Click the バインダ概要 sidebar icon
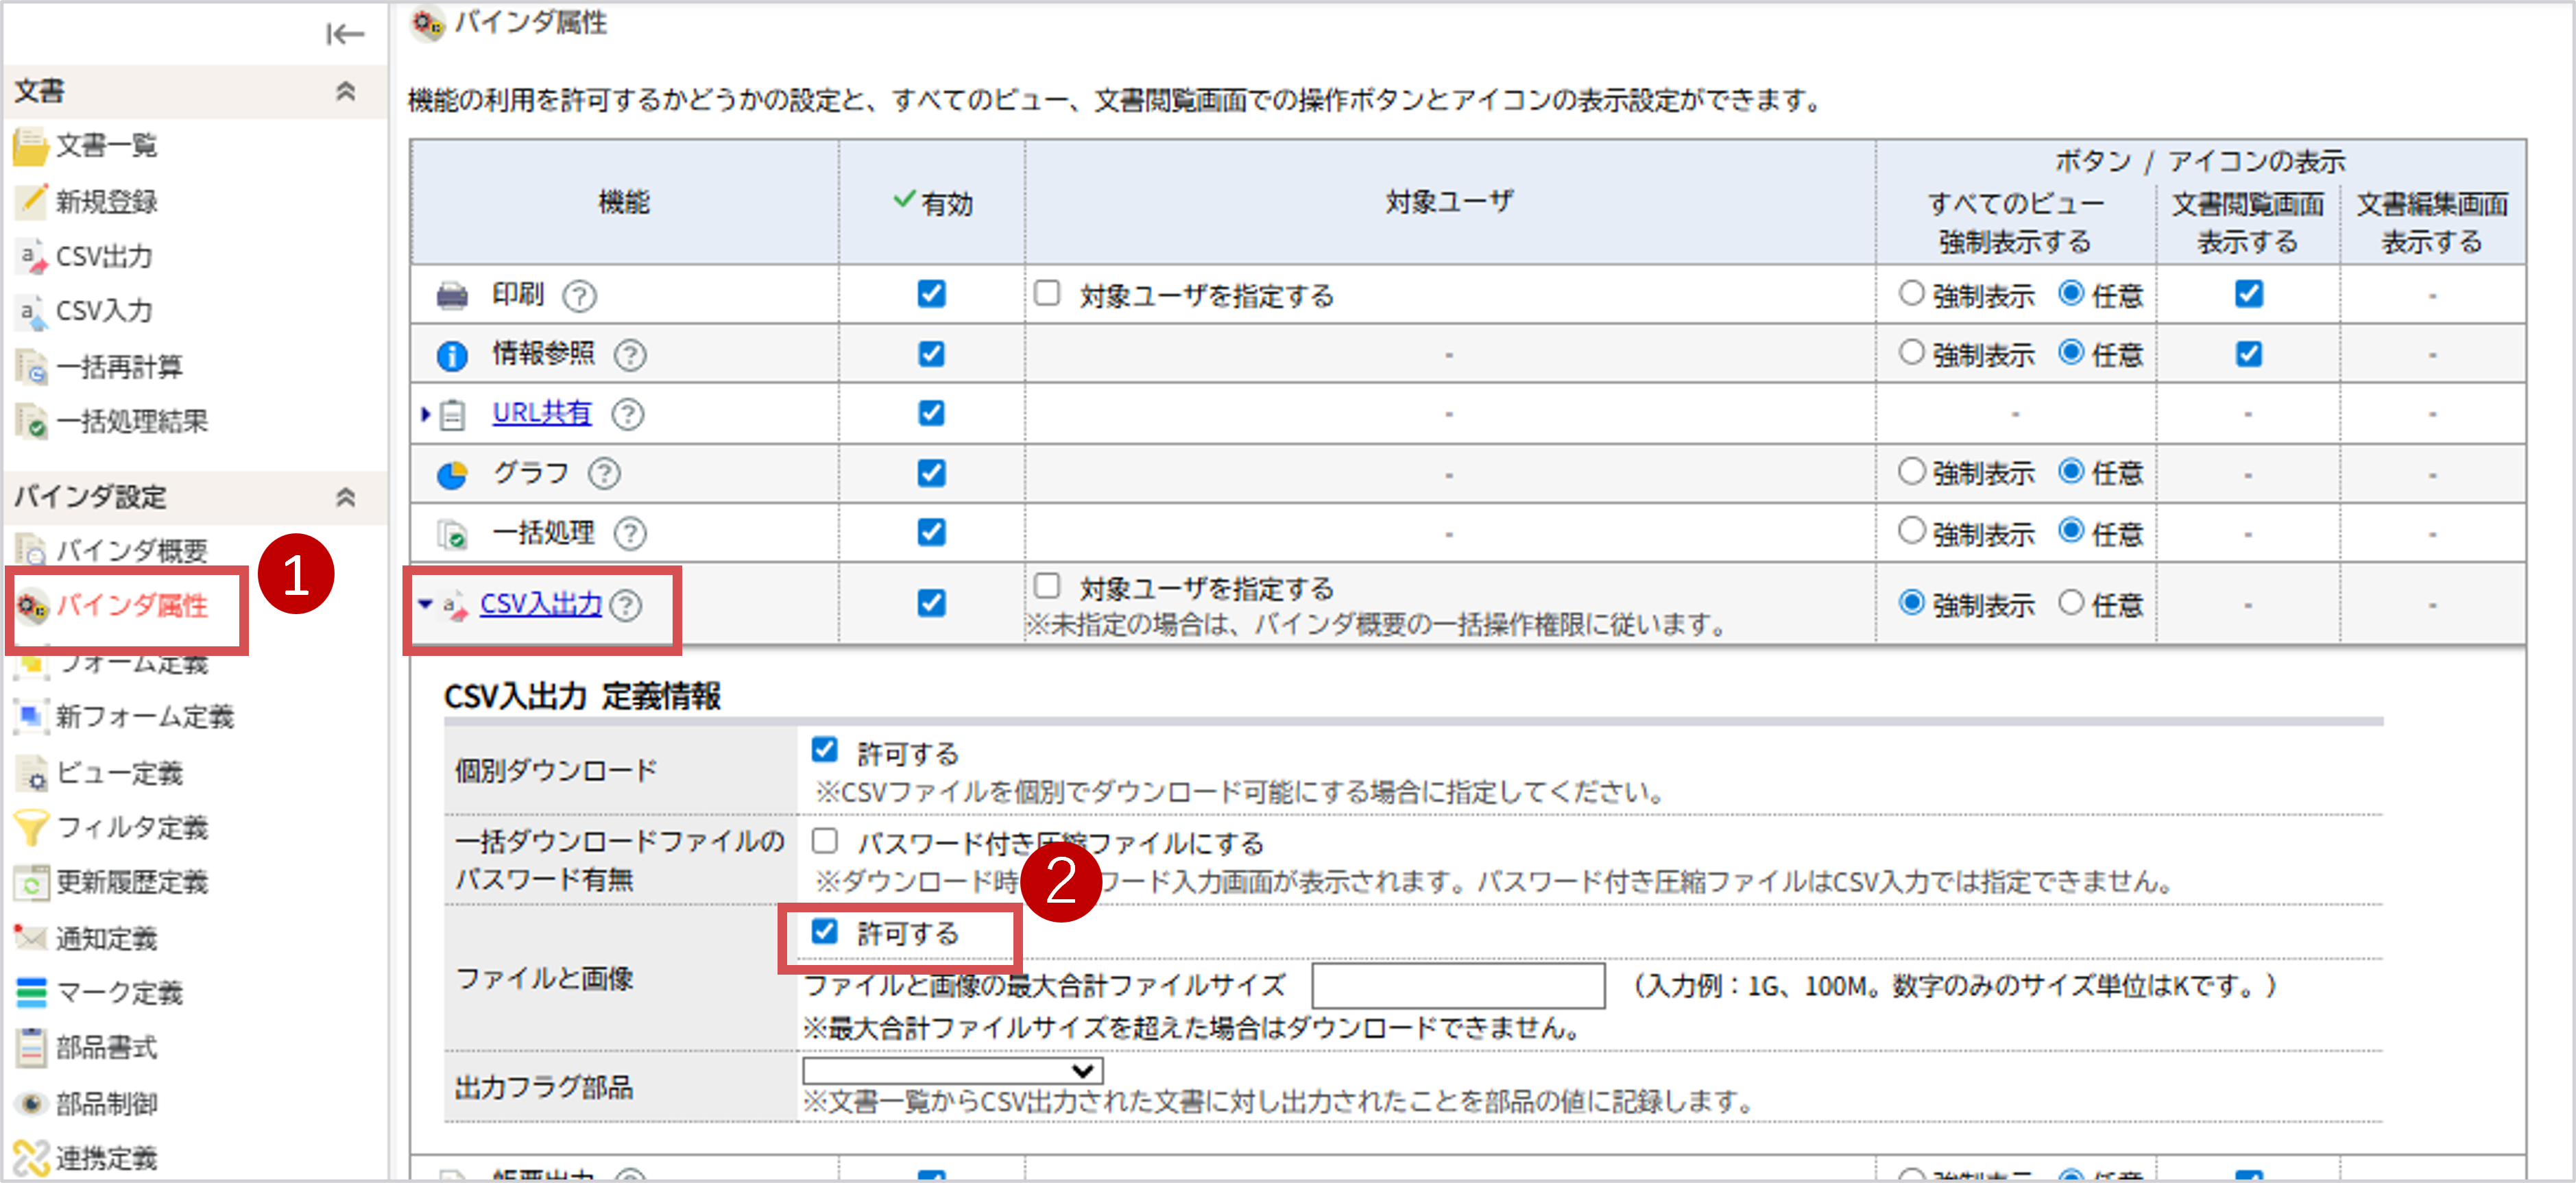Screen dimensions: 2576x1183 [32, 550]
